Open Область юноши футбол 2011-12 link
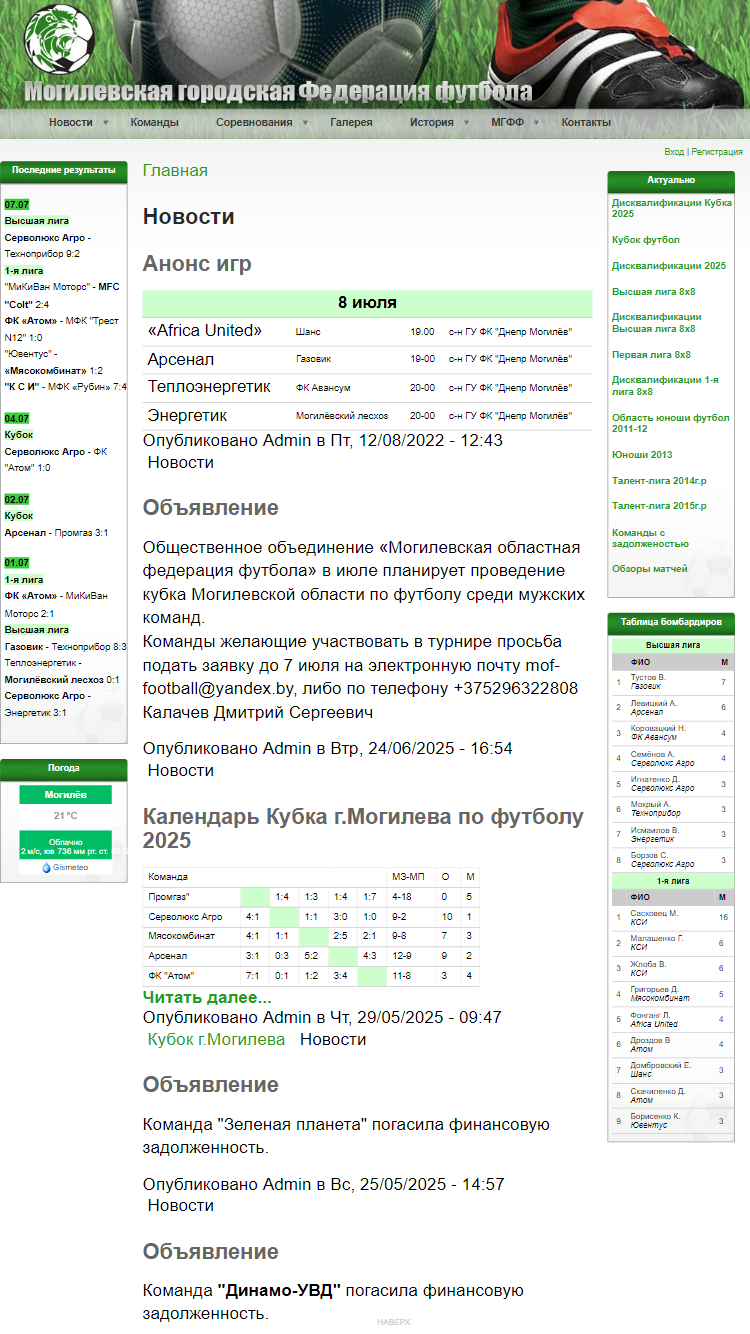 click(671, 422)
